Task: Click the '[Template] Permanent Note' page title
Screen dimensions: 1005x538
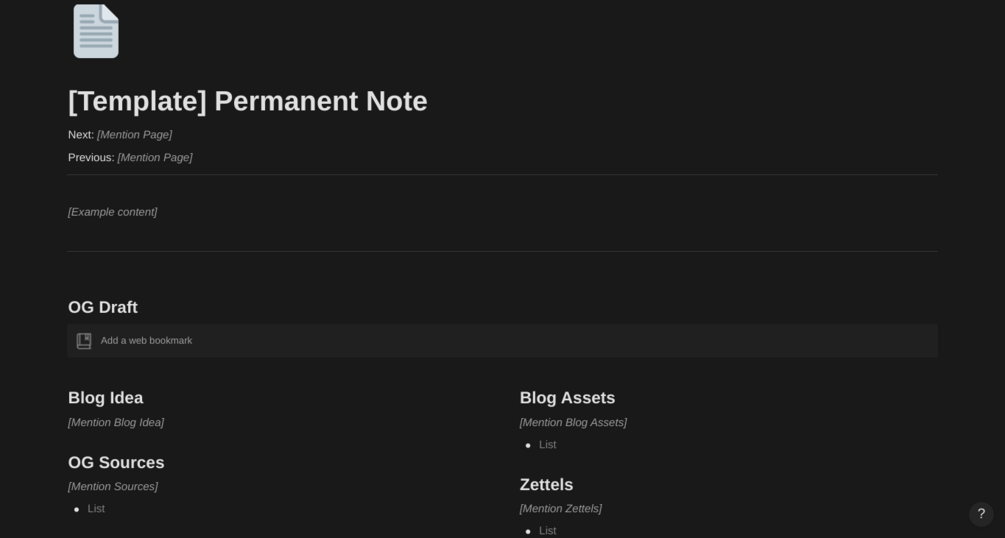Action: pyautogui.click(x=248, y=101)
